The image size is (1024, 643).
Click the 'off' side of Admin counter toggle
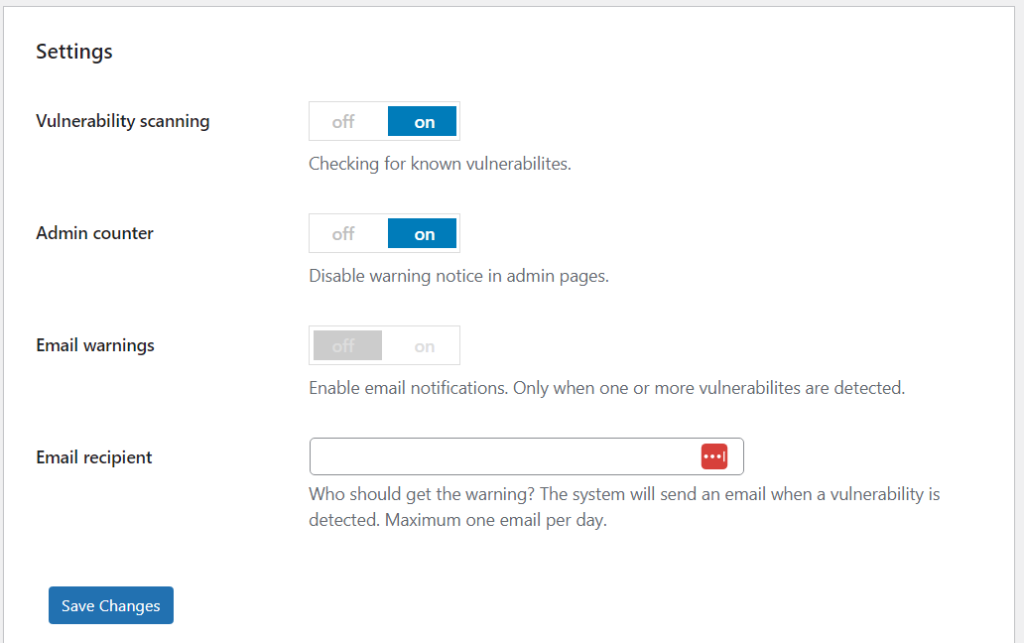[346, 233]
